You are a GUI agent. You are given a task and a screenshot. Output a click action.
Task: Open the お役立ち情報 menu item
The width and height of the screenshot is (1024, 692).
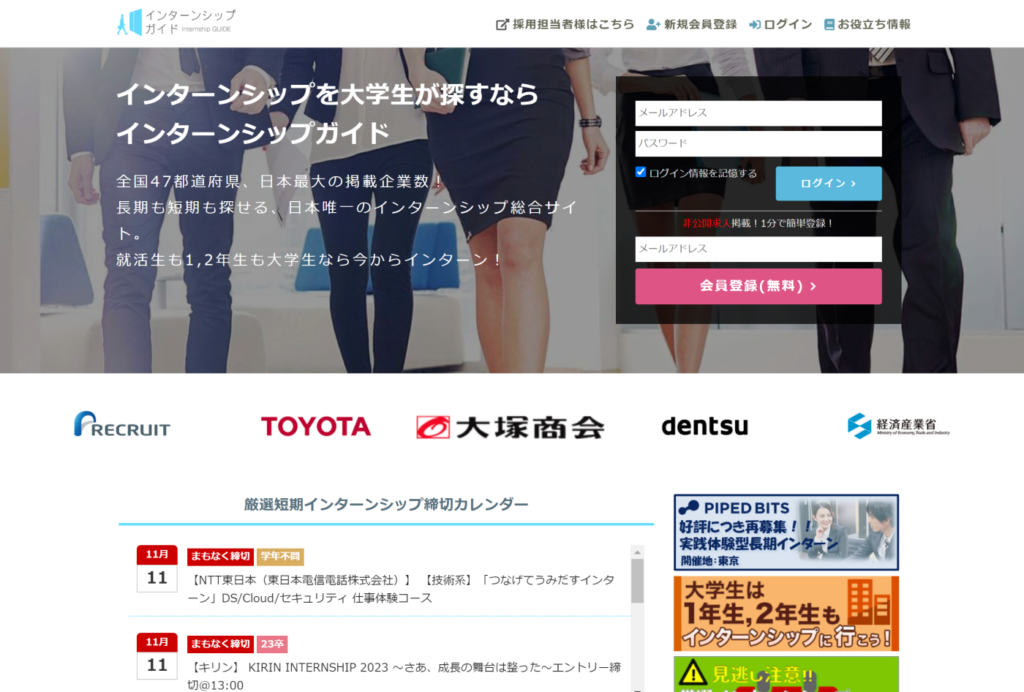tap(873, 25)
